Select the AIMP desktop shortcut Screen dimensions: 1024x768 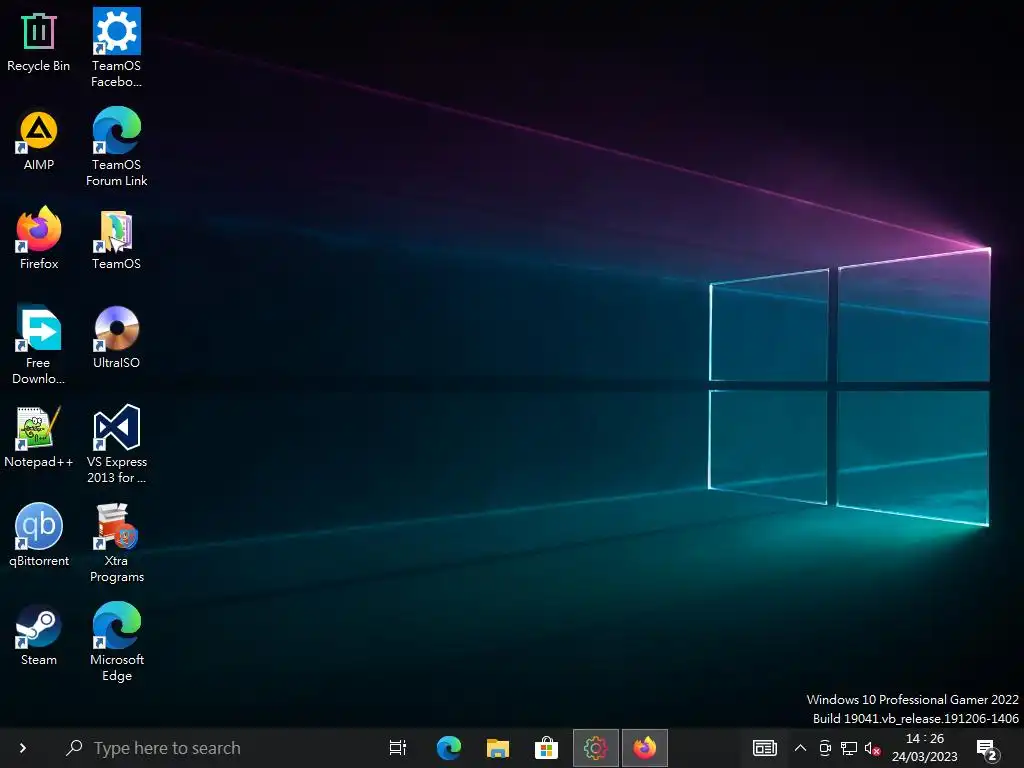(39, 141)
